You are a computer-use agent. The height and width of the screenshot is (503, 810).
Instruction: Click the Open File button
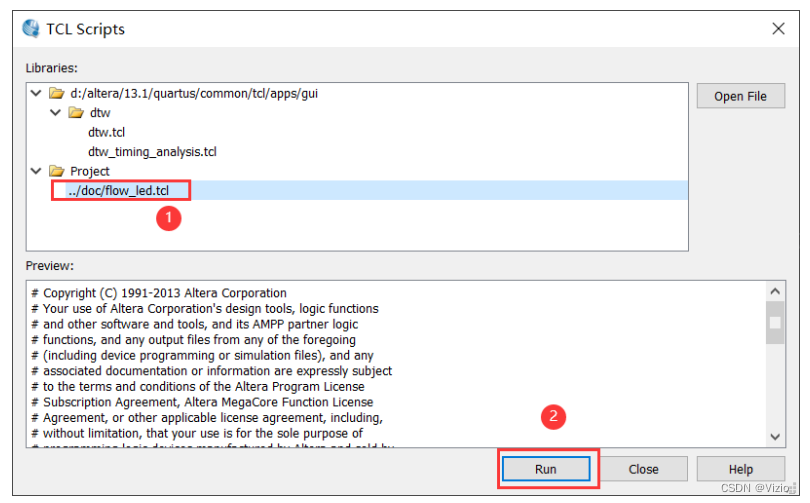pos(740,96)
